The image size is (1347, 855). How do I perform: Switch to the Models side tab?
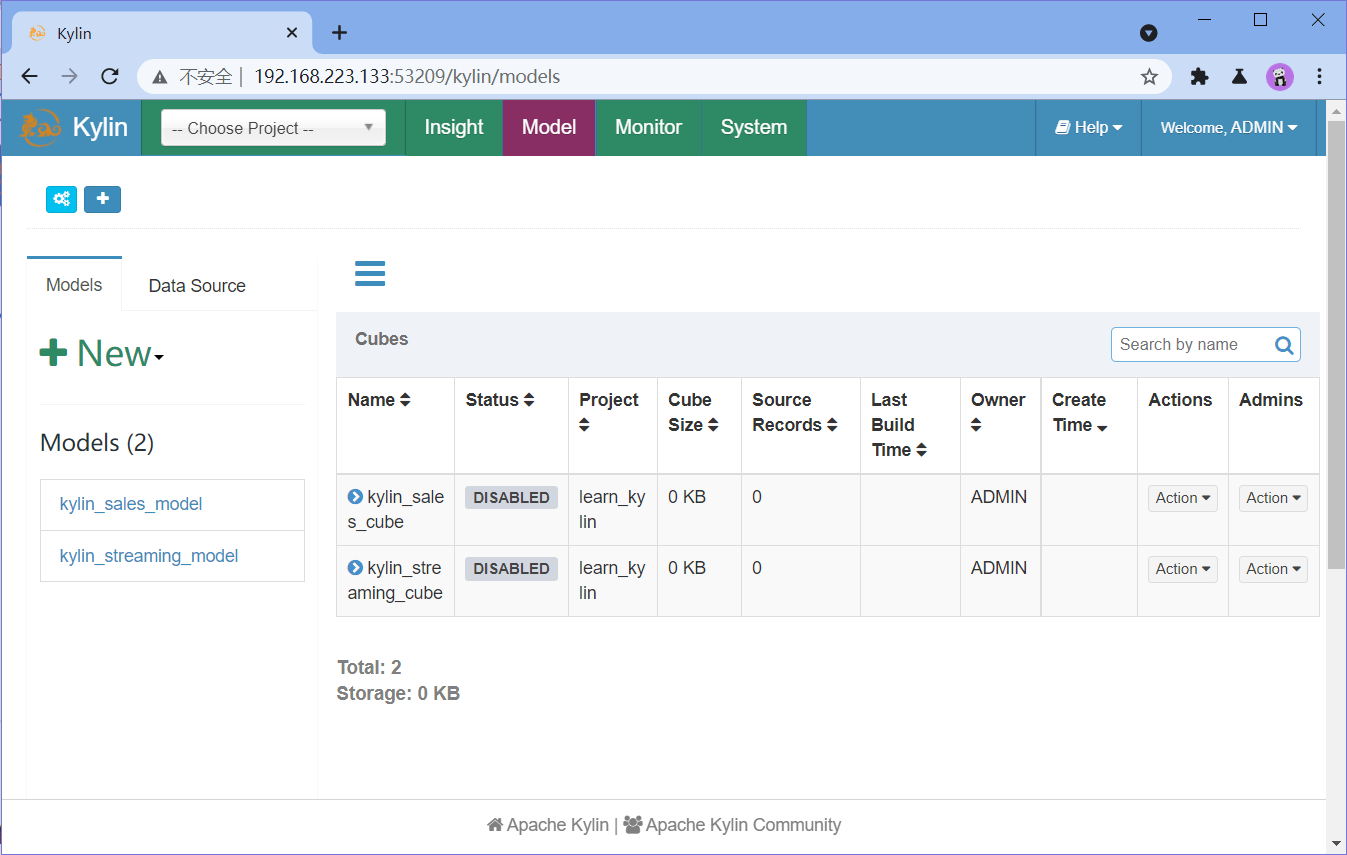(x=74, y=285)
